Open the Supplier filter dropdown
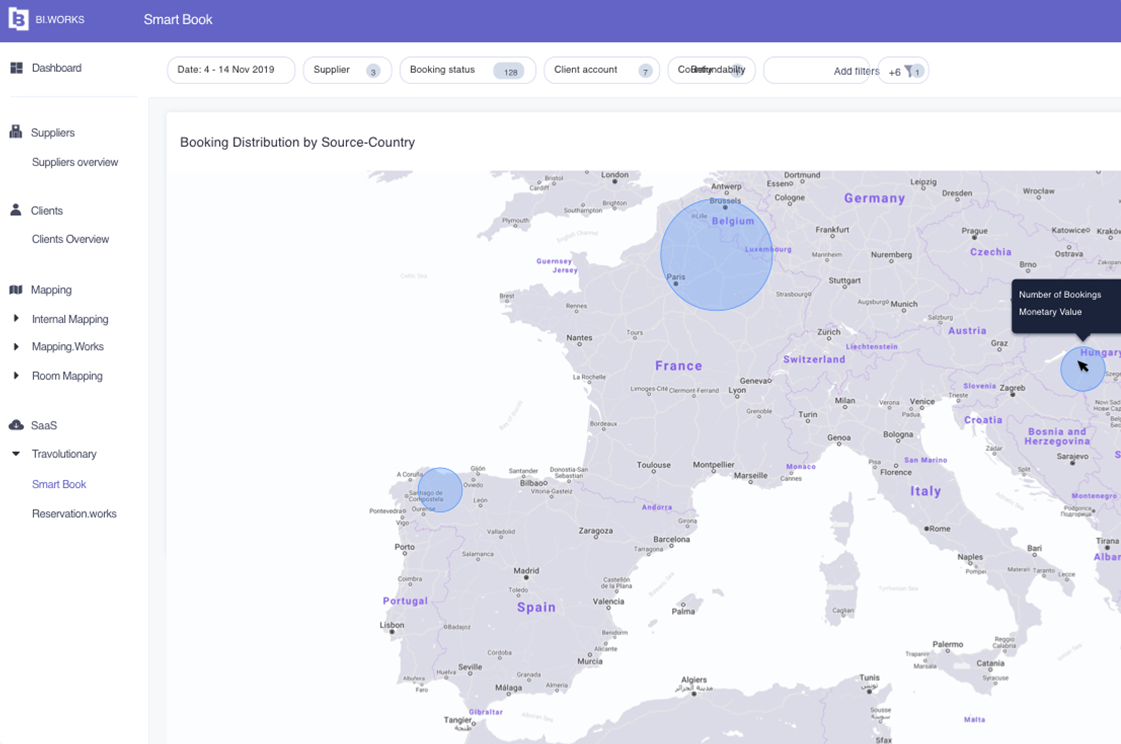The width and height of the screenshot is (1121, 744). pos(346,70)
